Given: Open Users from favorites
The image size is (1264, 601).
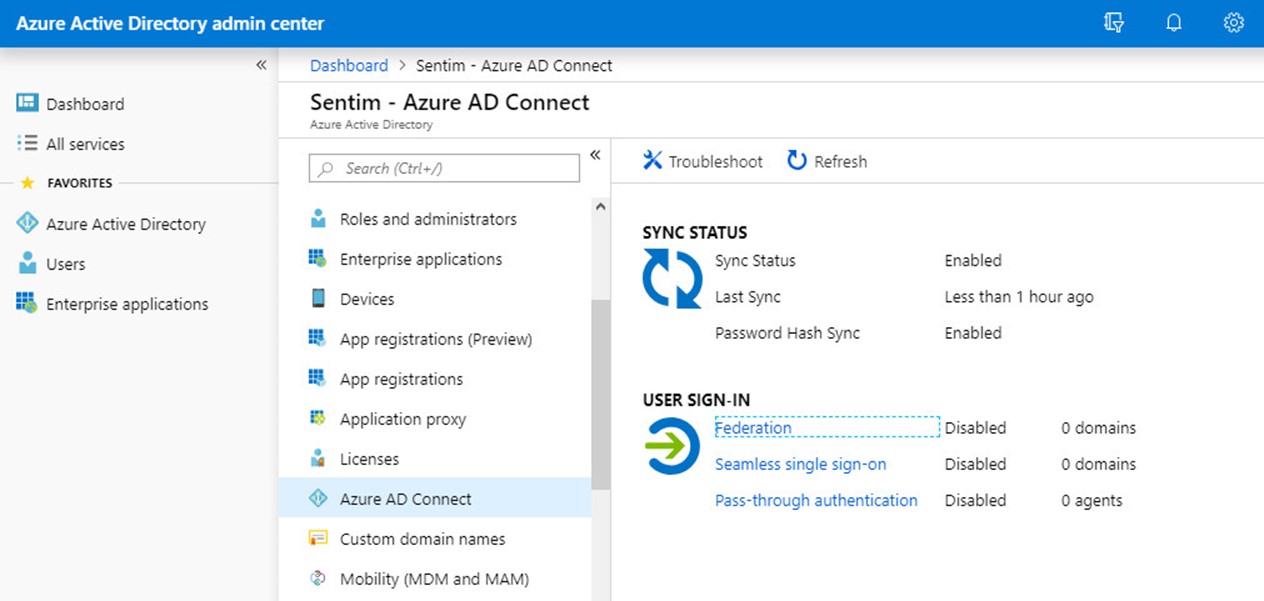Looking at the screenshot, I should tap(66, 264).
